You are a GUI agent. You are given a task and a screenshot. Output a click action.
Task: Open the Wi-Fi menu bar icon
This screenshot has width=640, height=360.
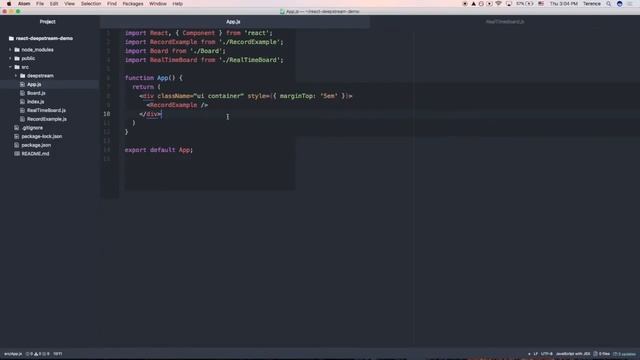498,4
